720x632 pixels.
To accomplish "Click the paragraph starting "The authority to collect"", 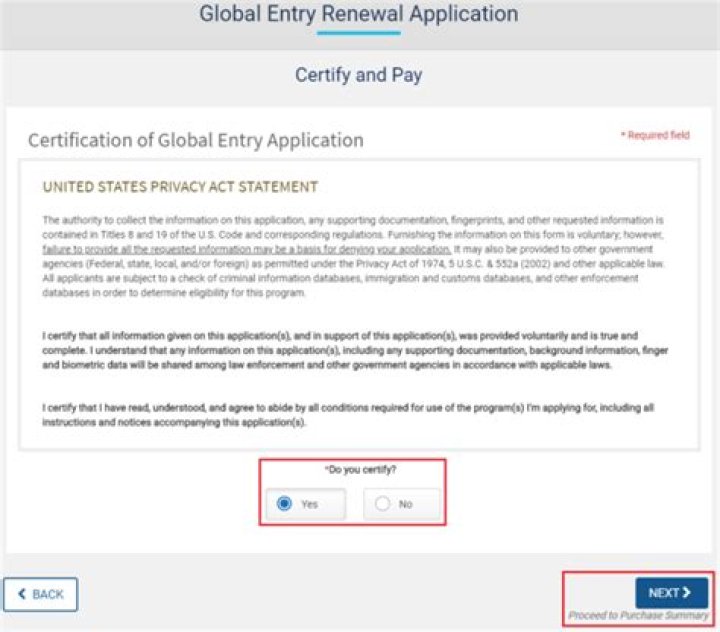I will [x=355, y=256].
